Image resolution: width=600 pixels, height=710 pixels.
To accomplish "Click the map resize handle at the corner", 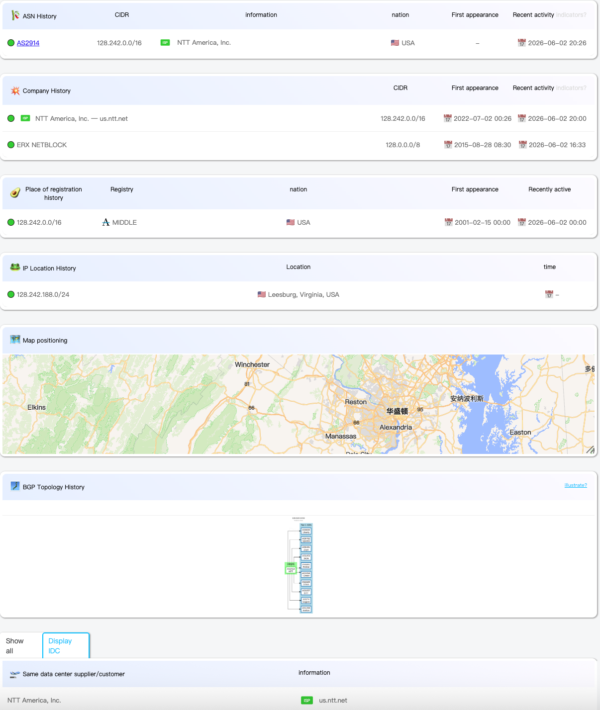I will point(590,449).
